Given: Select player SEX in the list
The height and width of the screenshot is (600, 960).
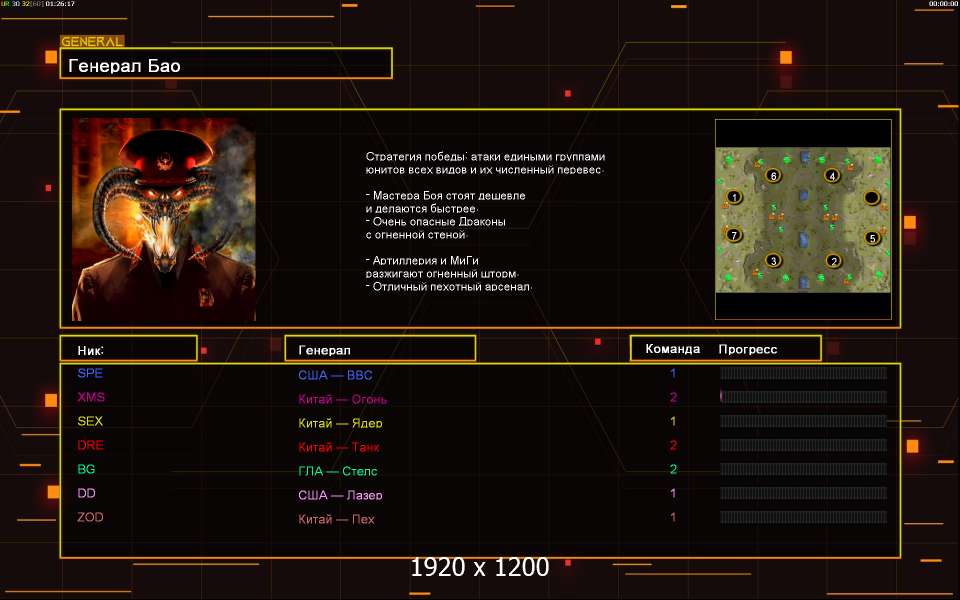Looking at the screenshot, I should (90, 421).
